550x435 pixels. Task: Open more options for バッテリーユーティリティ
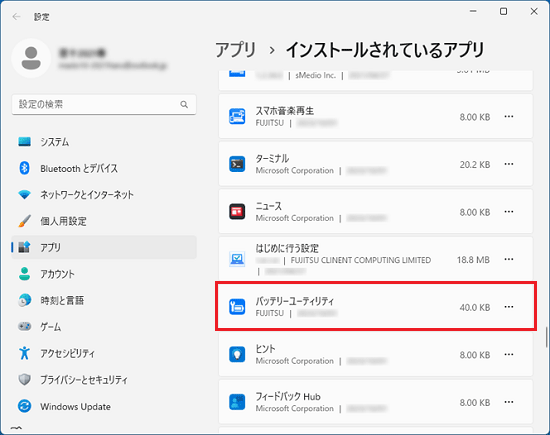click(509, 307)
